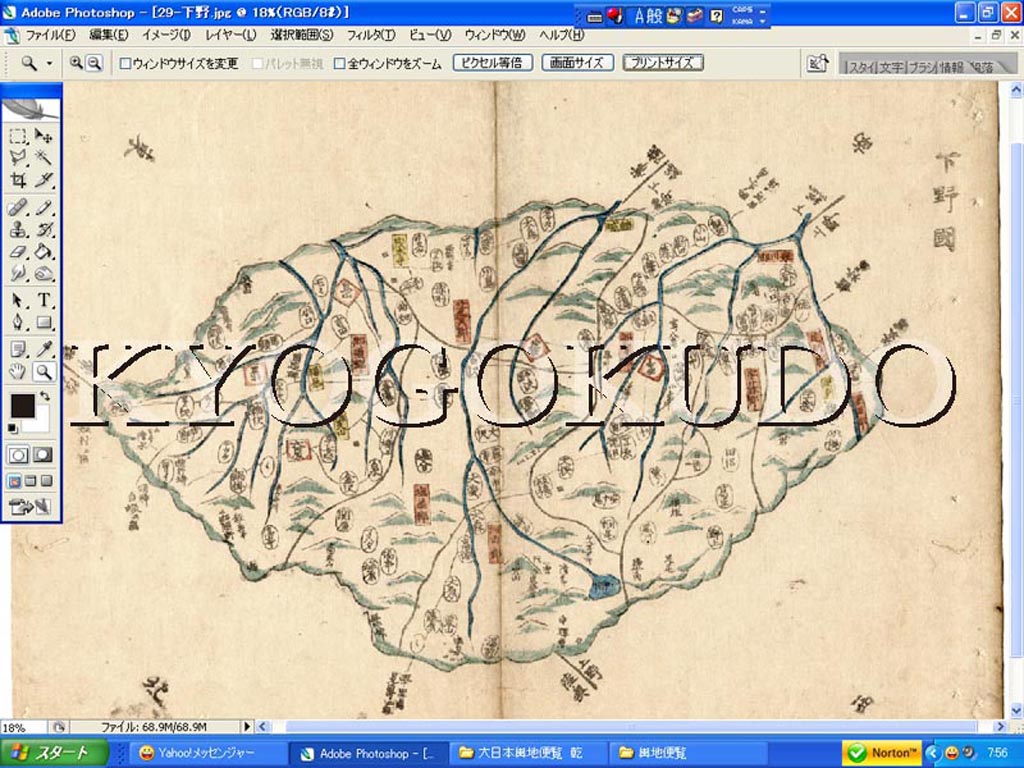Open the status bar info arrow menu
Screen dimensions: 1024x768
point(247,726)
